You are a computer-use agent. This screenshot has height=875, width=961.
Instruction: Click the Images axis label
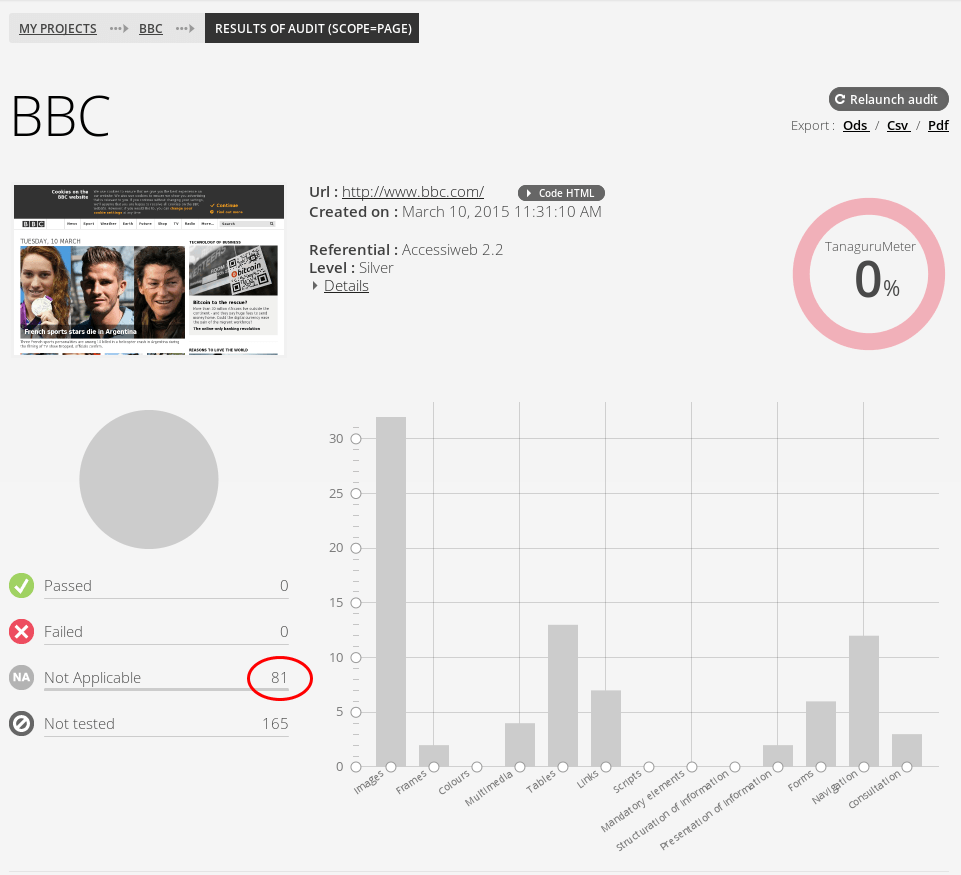tap(369, 782)
